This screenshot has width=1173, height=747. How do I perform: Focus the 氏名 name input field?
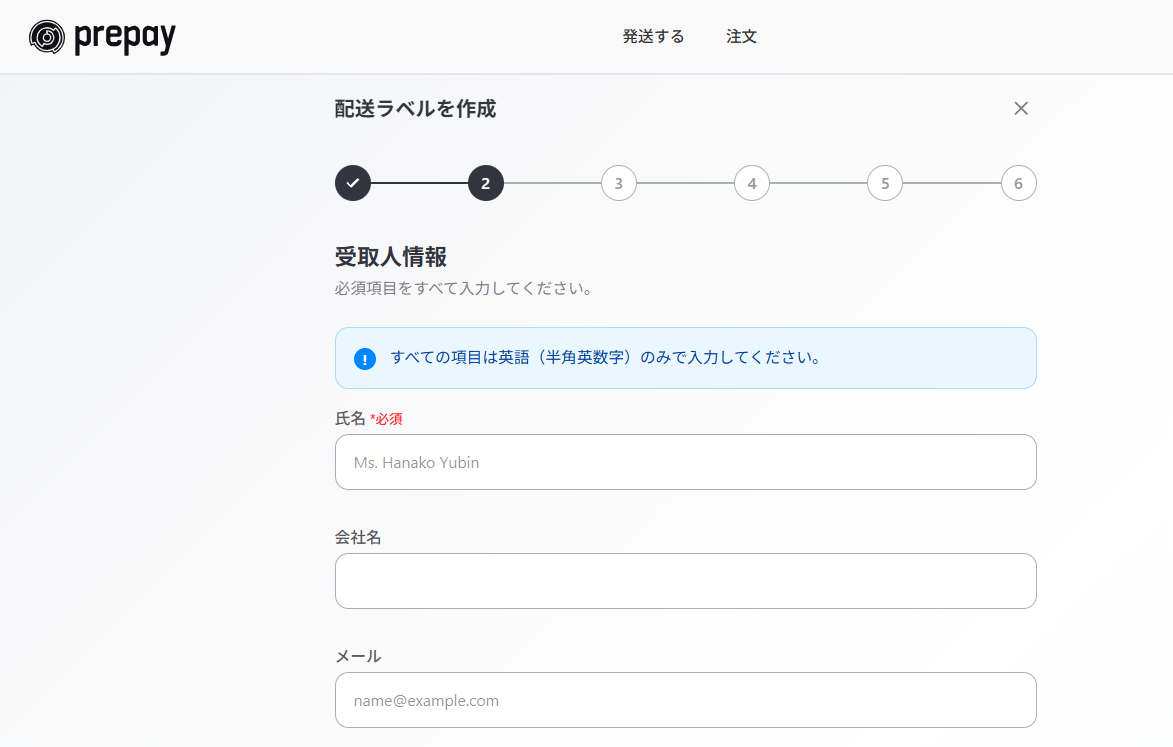[685, 462]
